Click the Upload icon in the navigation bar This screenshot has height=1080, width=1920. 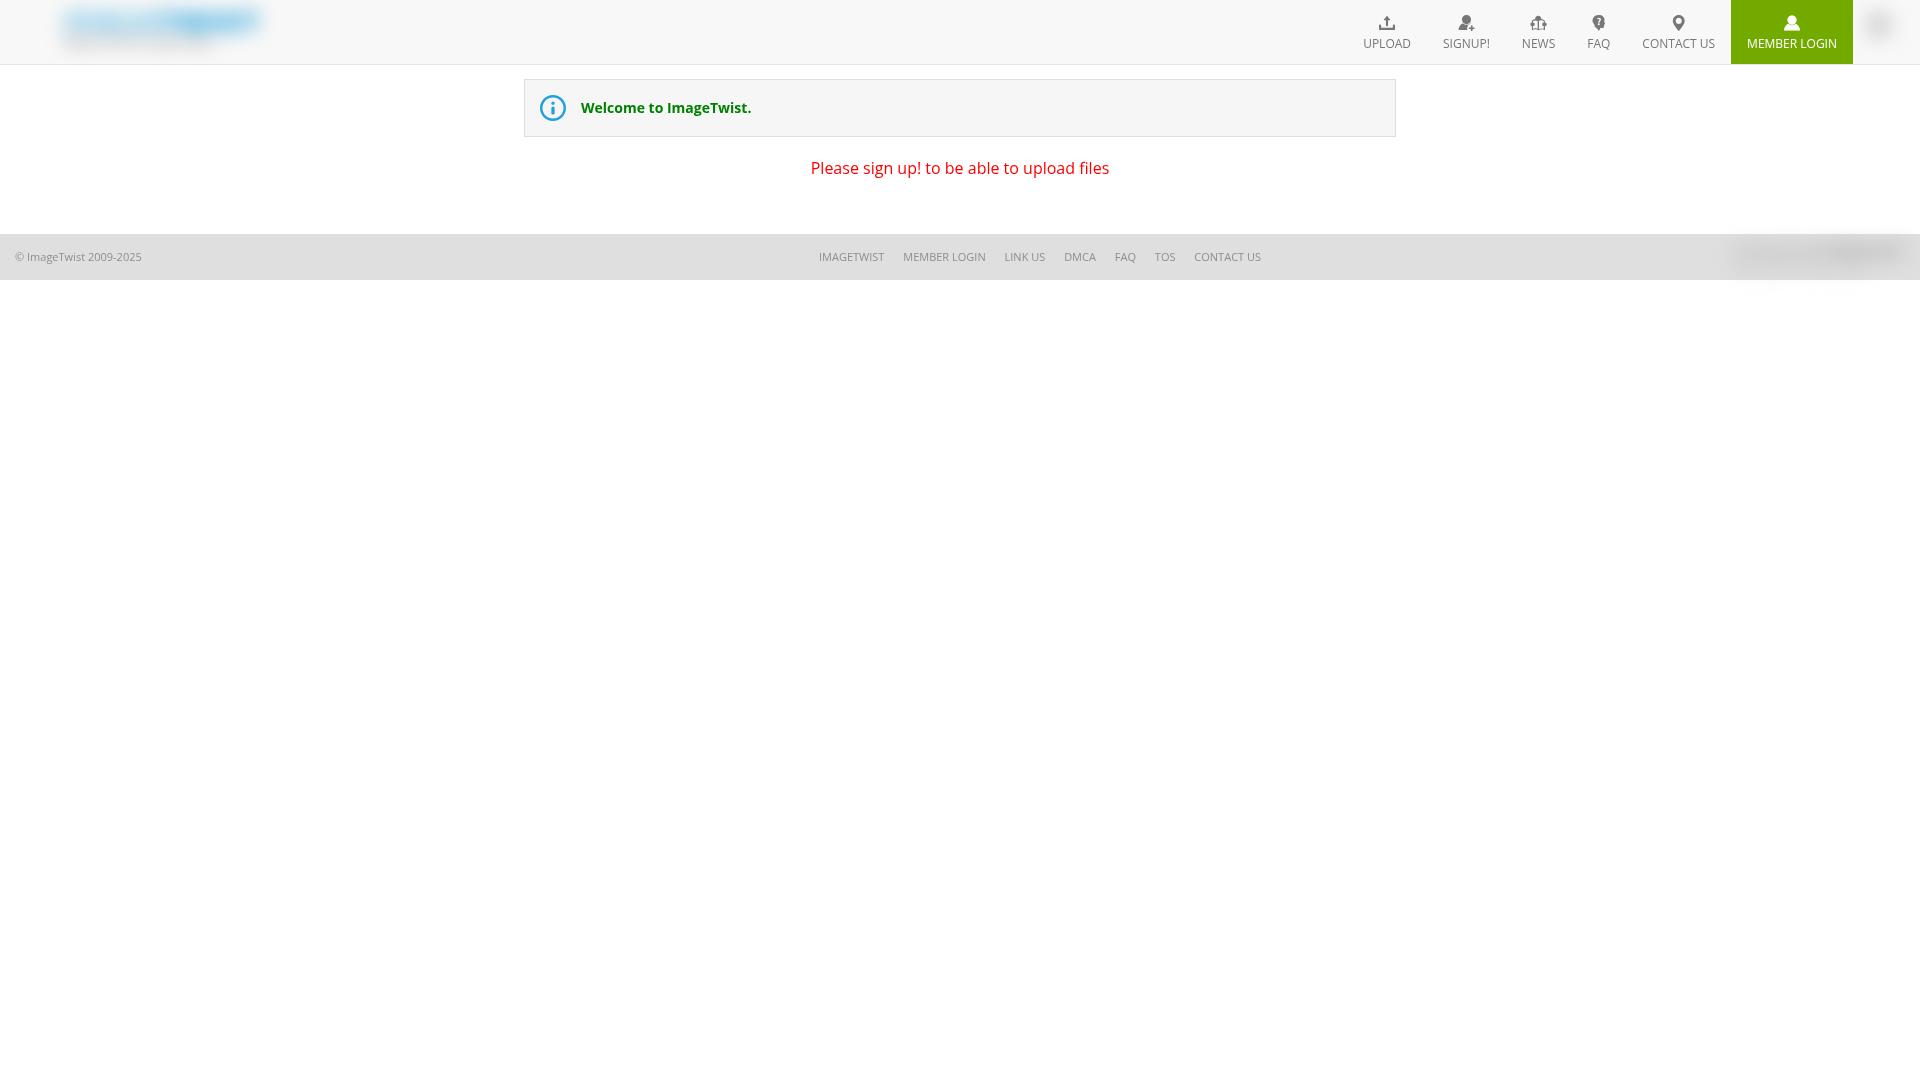[x=1387, y=23]
